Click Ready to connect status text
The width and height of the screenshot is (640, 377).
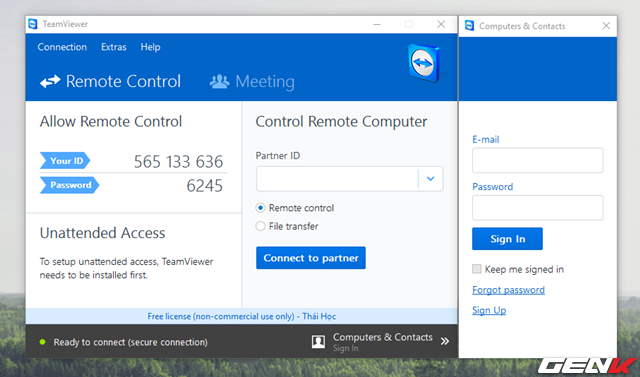point(131,342)
